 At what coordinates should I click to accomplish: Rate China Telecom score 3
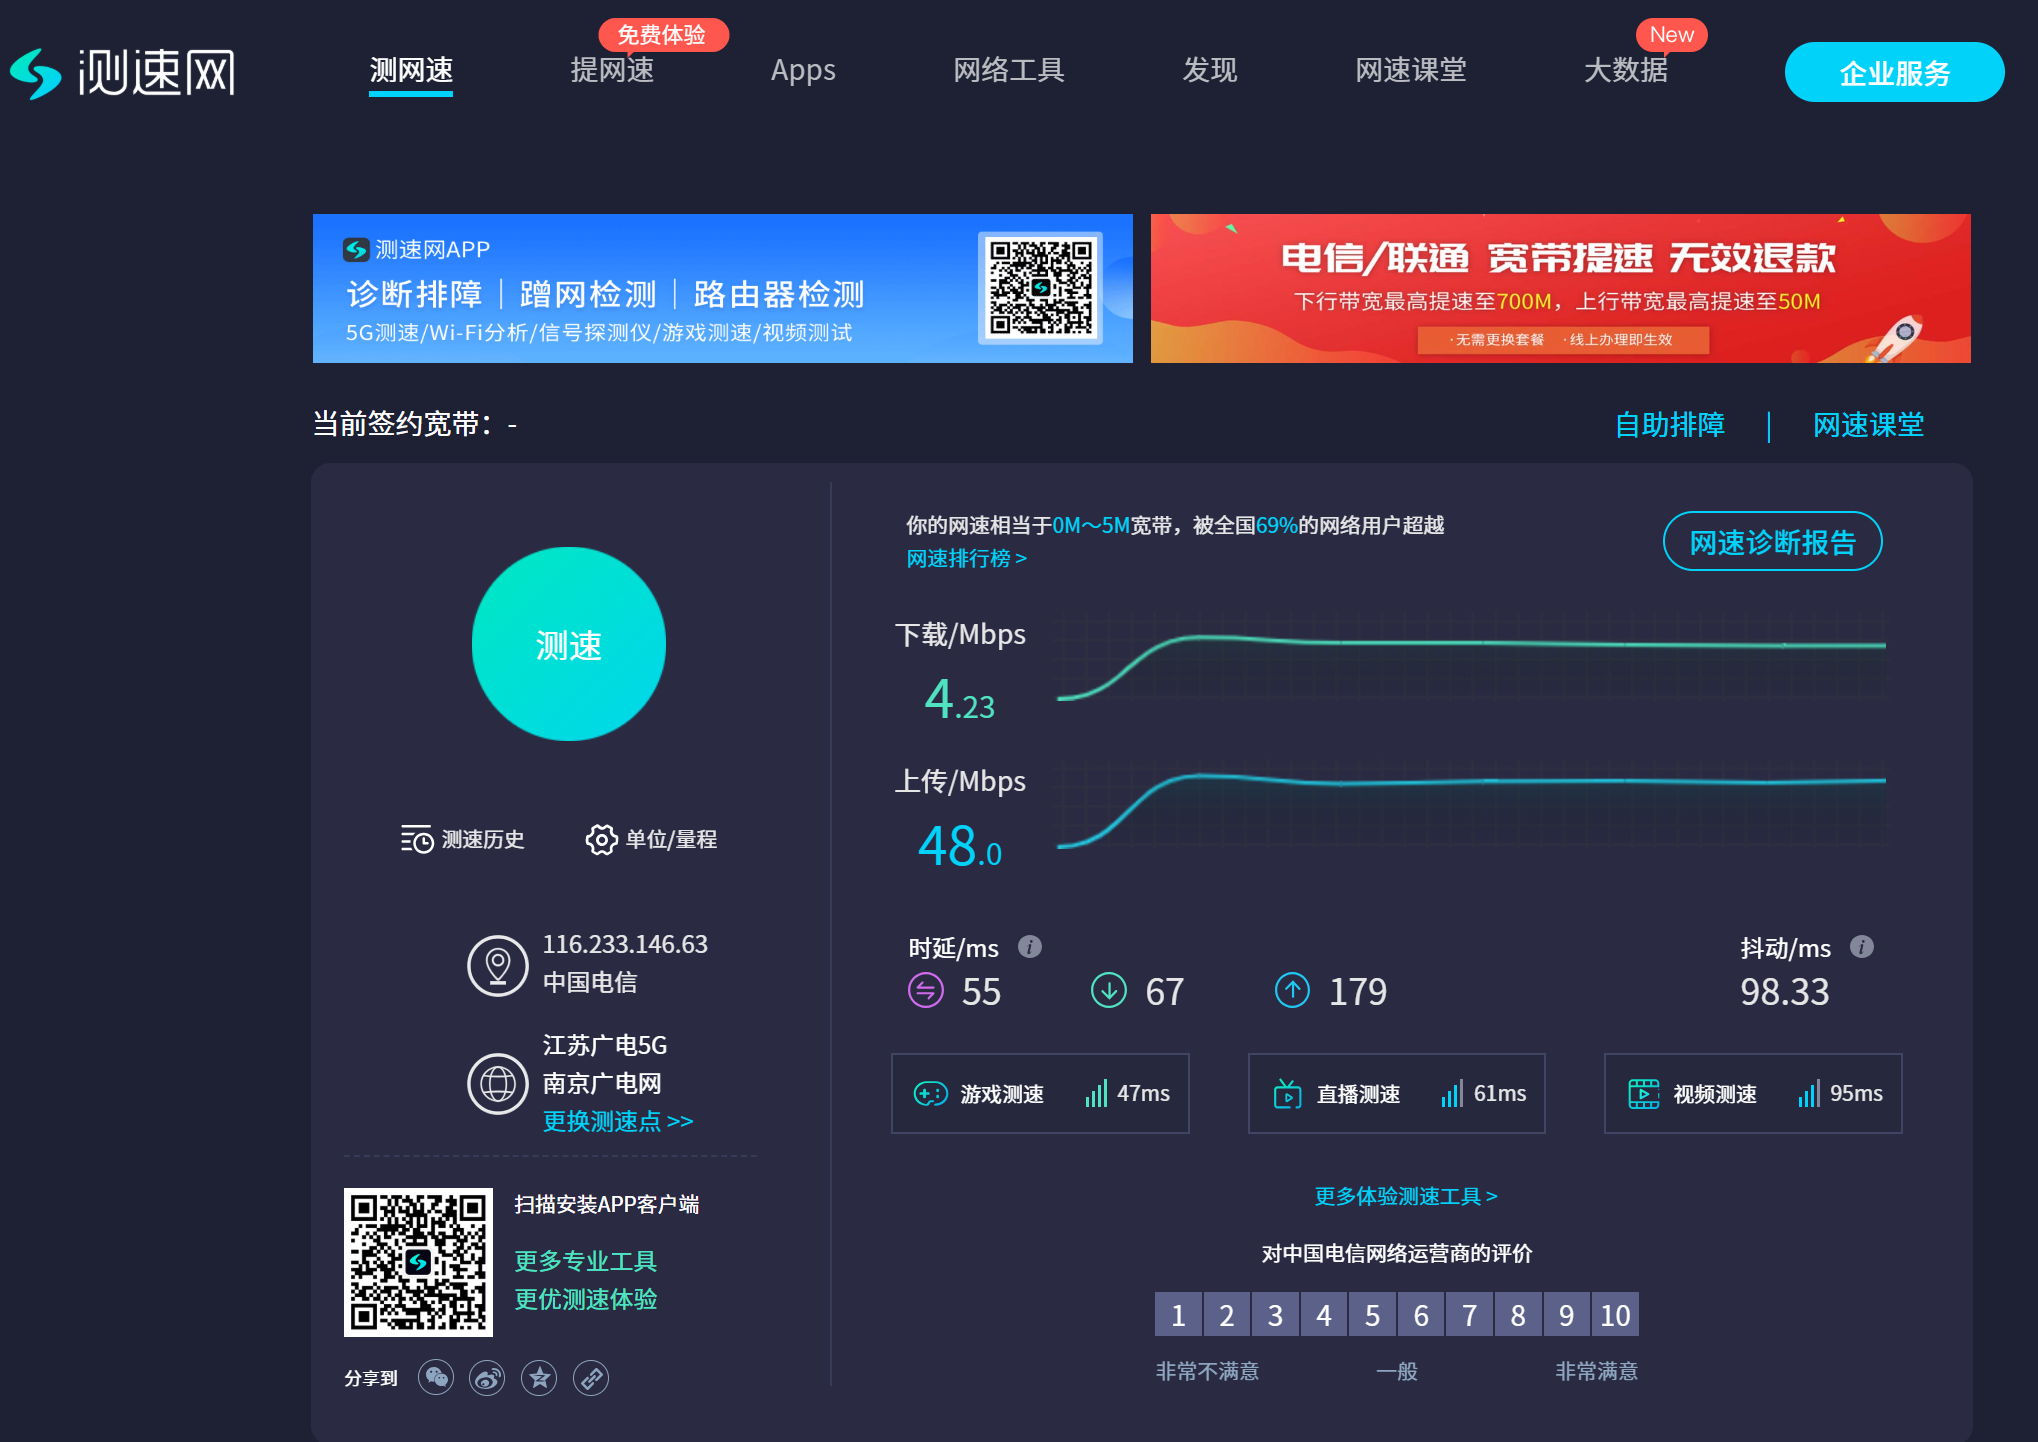(x=1275, y=1314)
